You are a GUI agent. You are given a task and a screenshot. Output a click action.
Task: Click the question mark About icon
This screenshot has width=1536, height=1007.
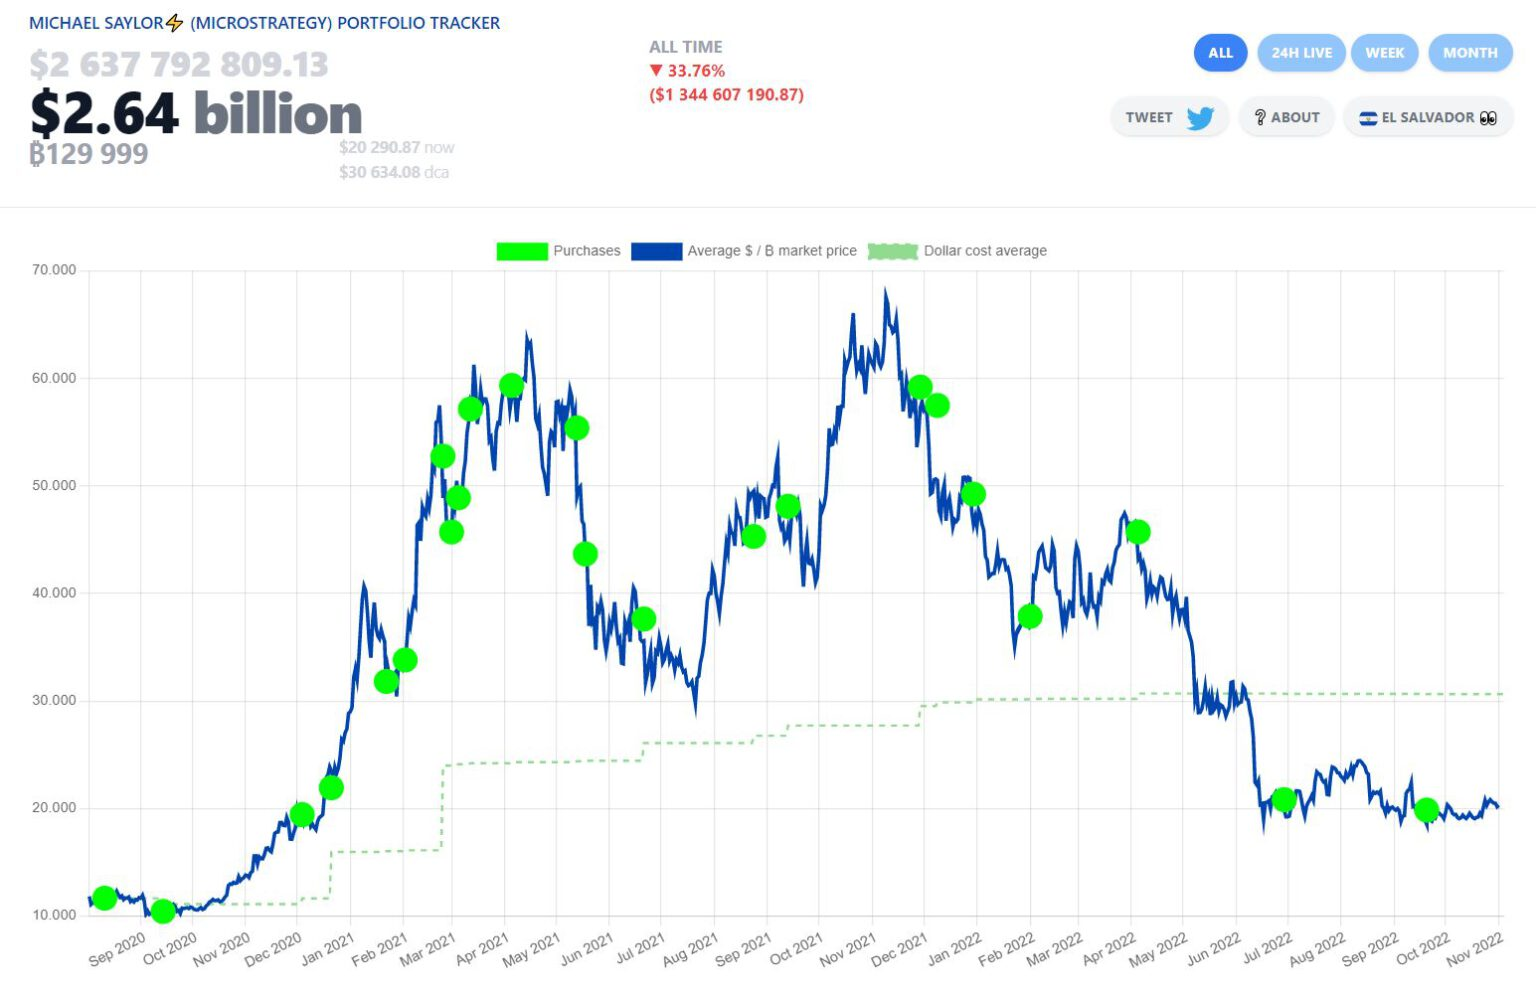(x=1260, y=118)
